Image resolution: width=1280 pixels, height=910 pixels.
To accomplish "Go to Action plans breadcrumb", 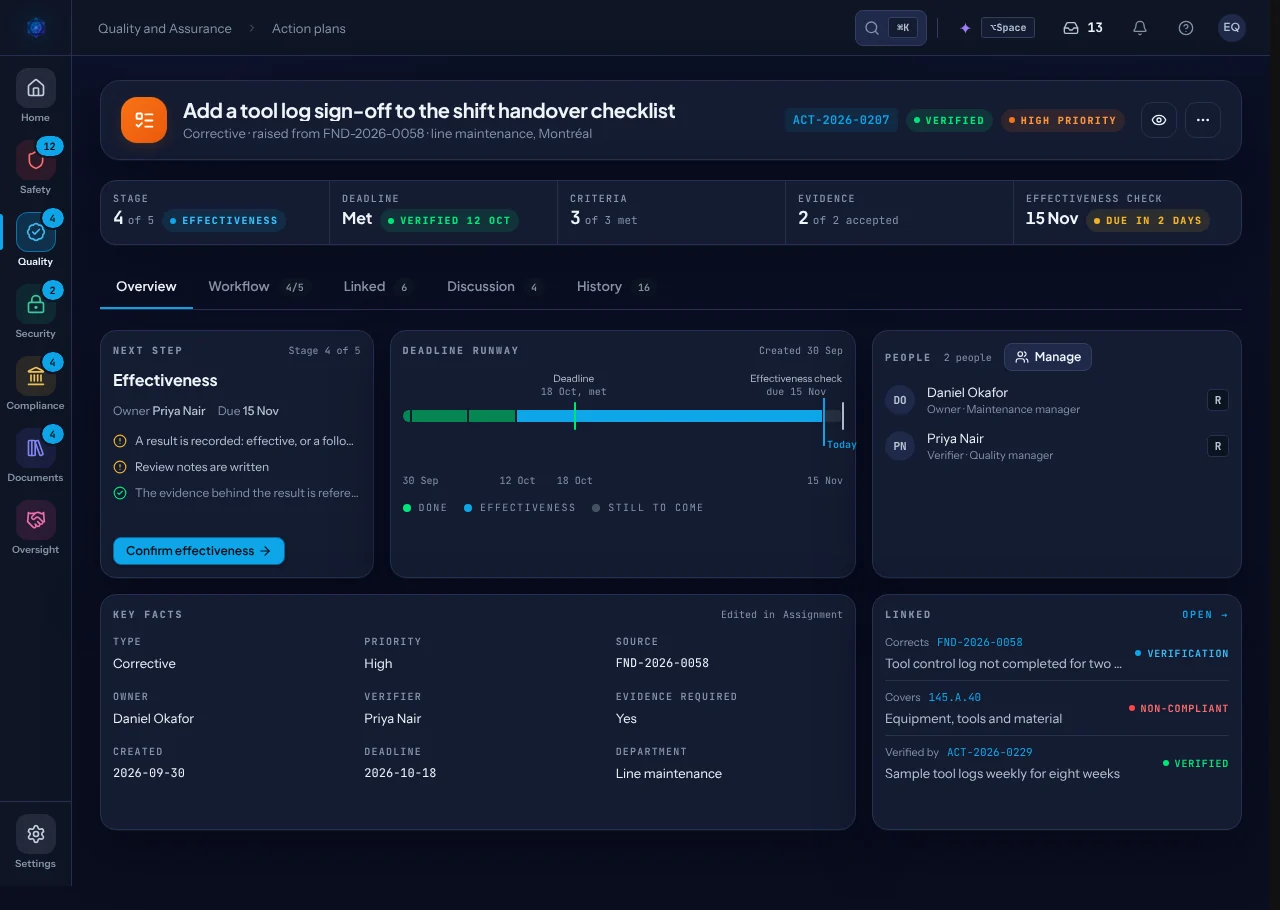I will [309, 28].
